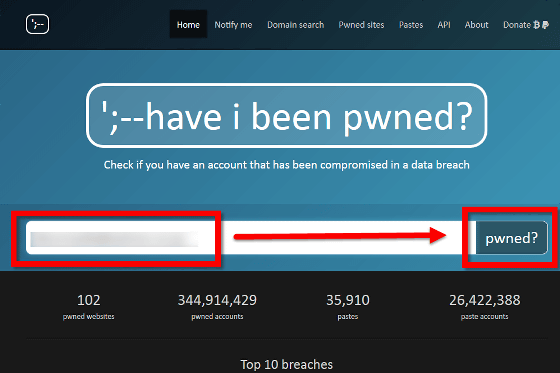This screenshot has height=373, width=560.
Task: Visit the About page
Action: 476,25
